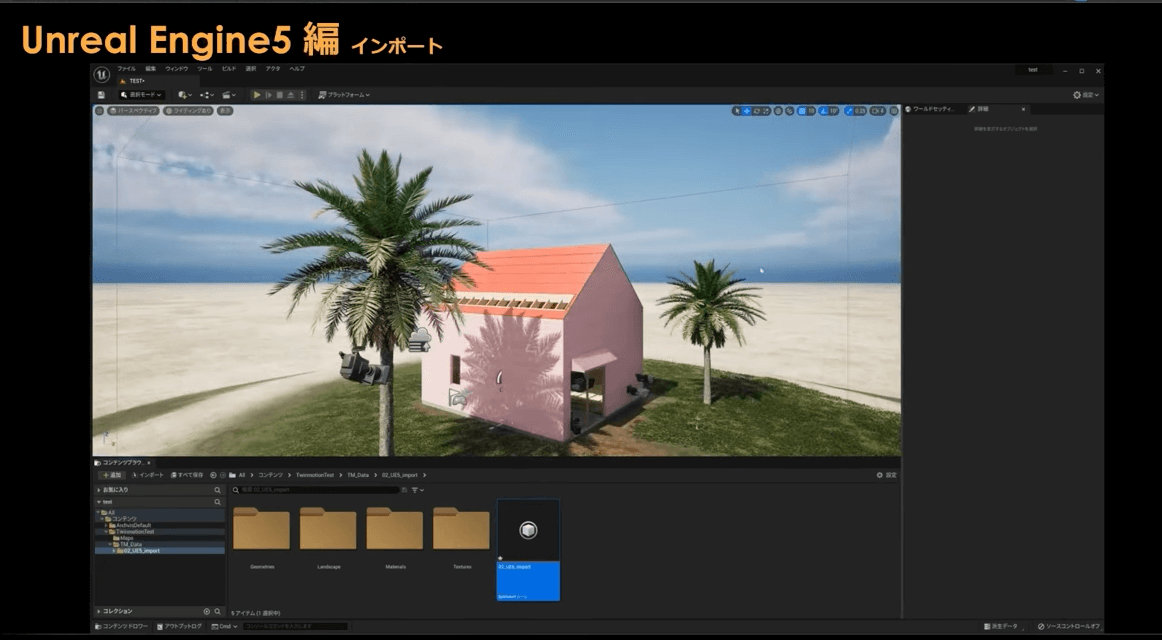Open the play options three-dot menu

pyautogui.click(x=302, y=95)
